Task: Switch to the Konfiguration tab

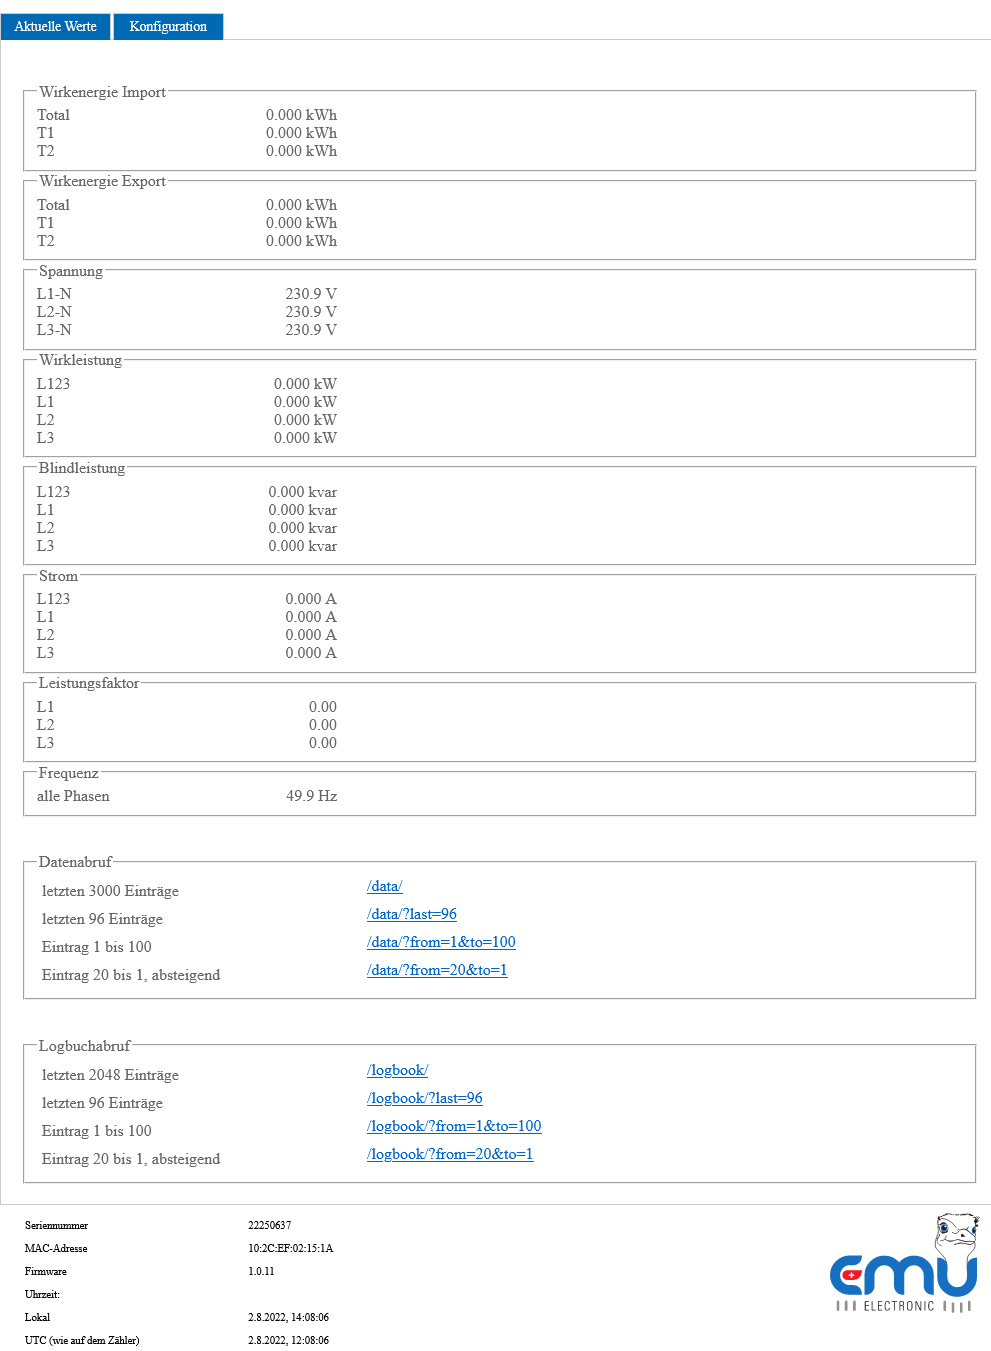Action: tap(168, 26)
